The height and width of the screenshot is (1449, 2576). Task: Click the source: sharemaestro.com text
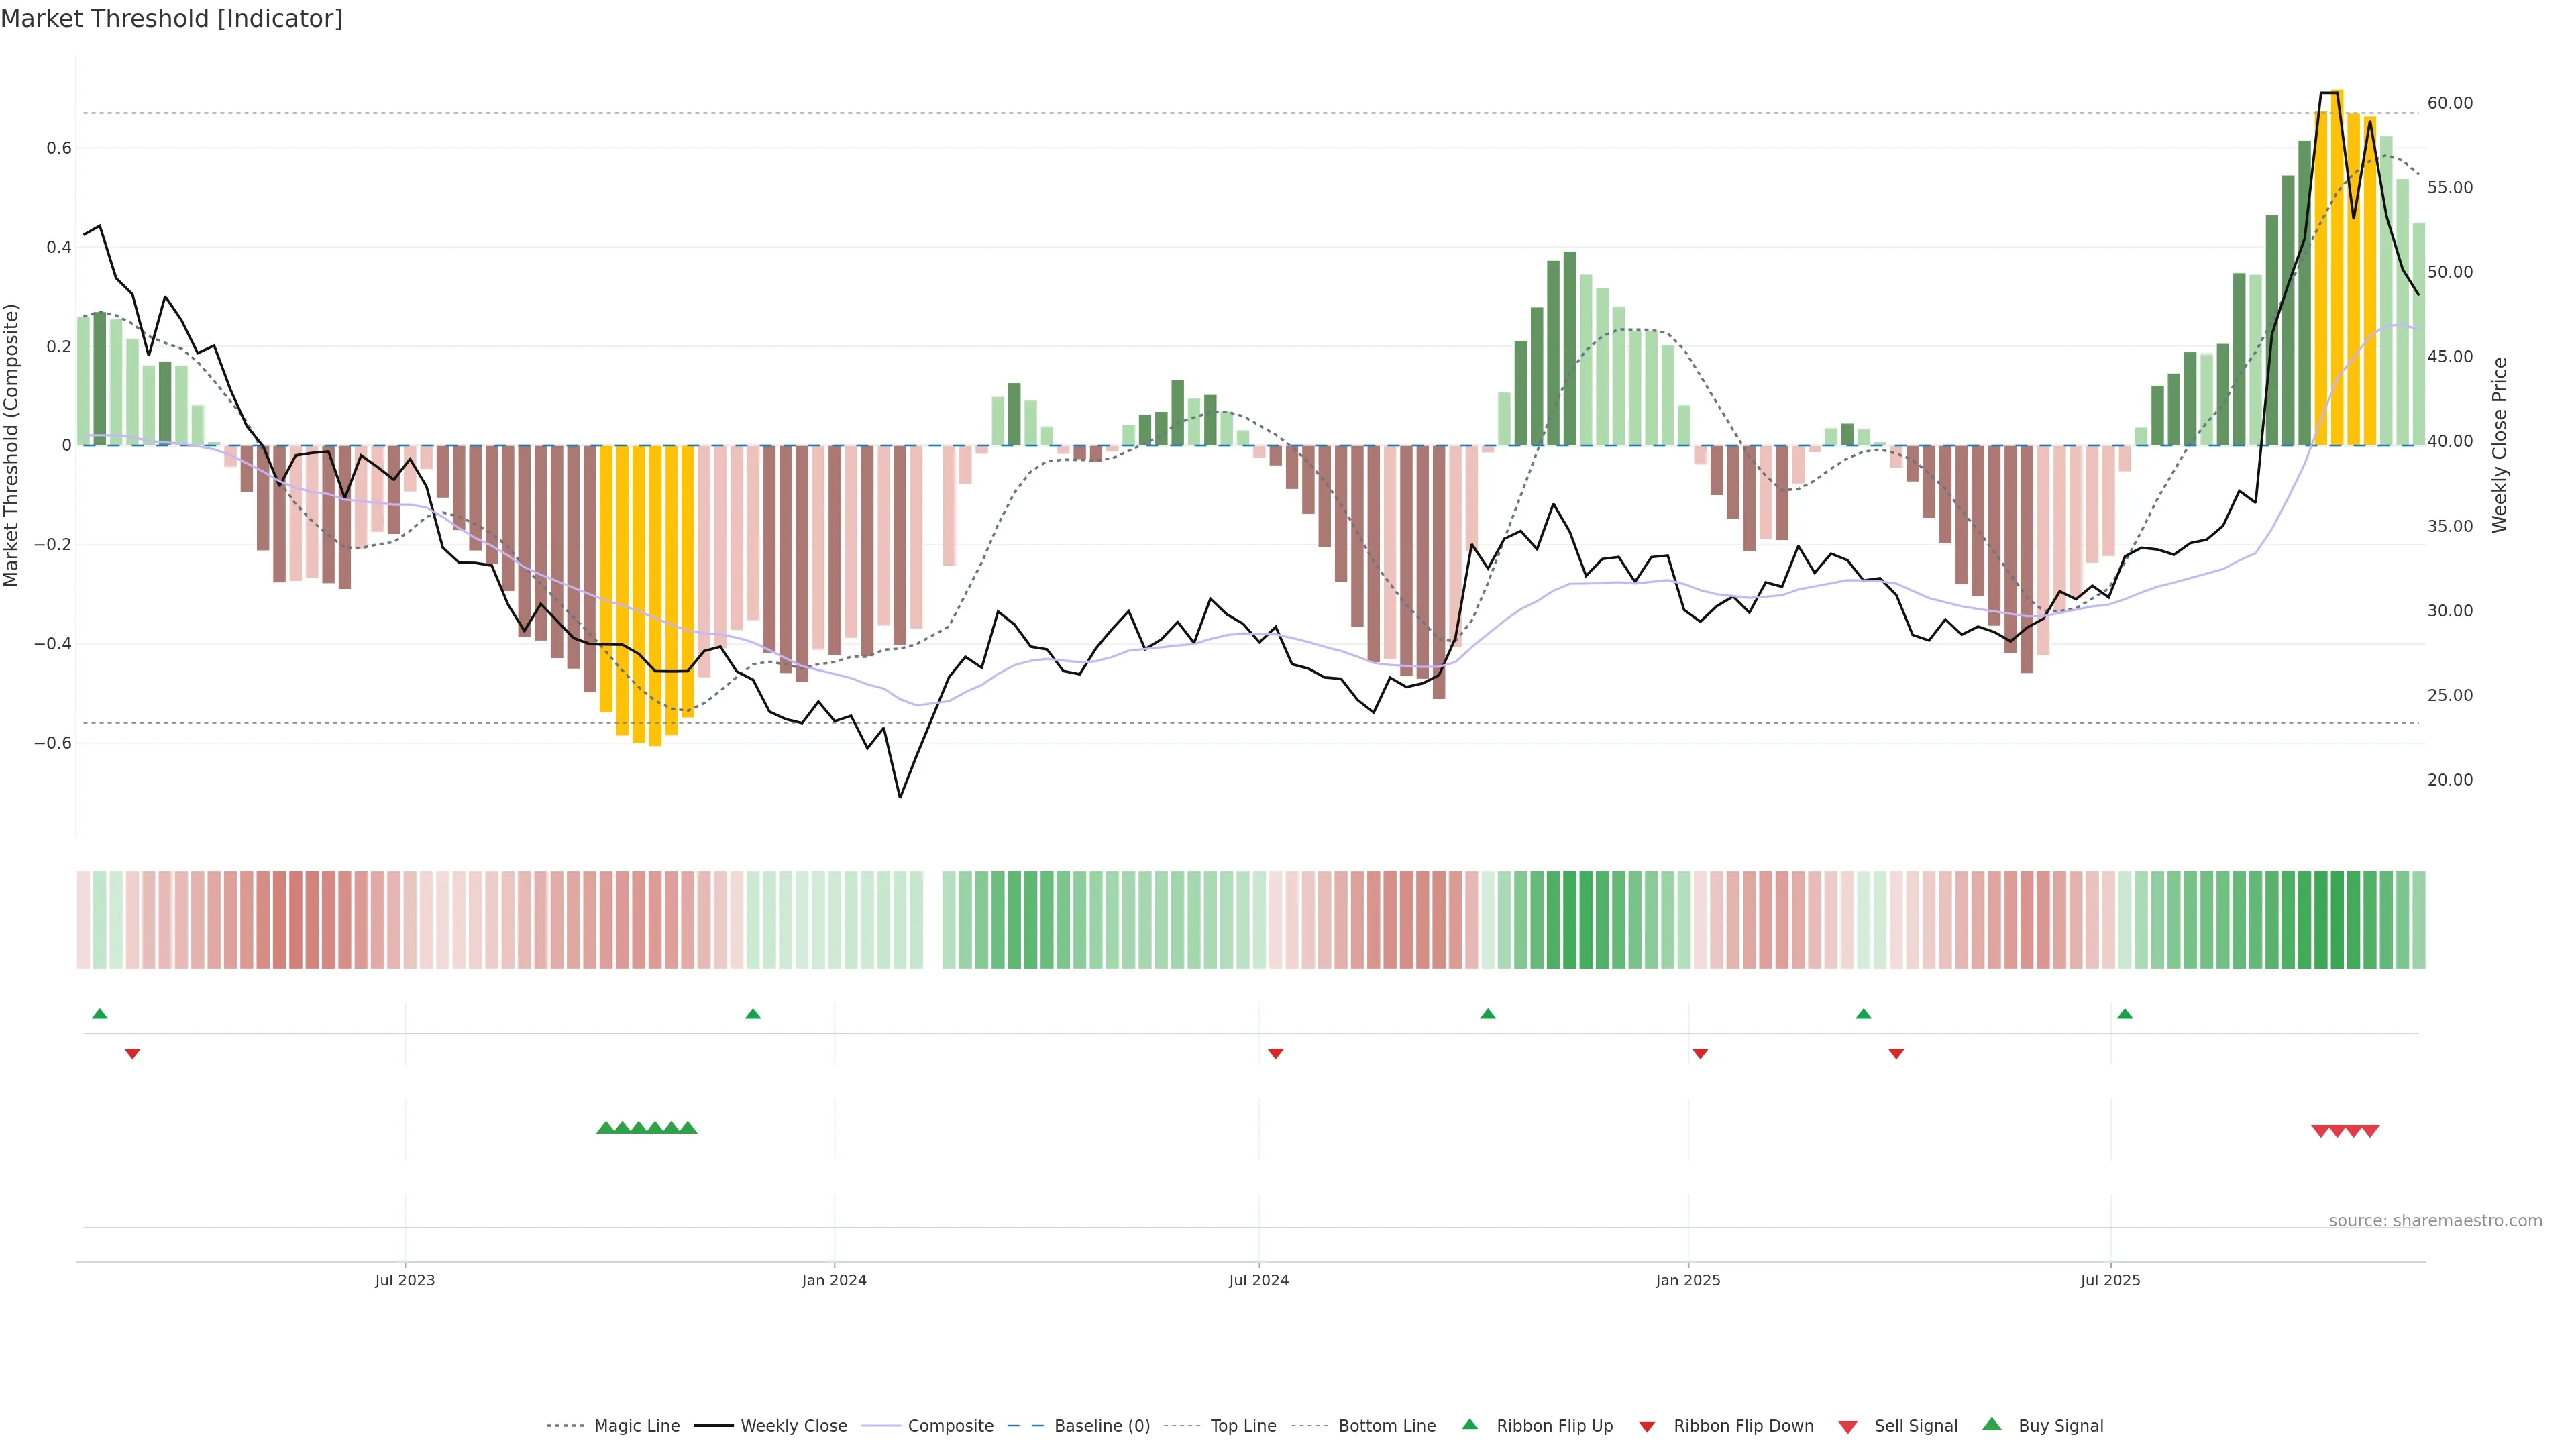[2435, 1221]
